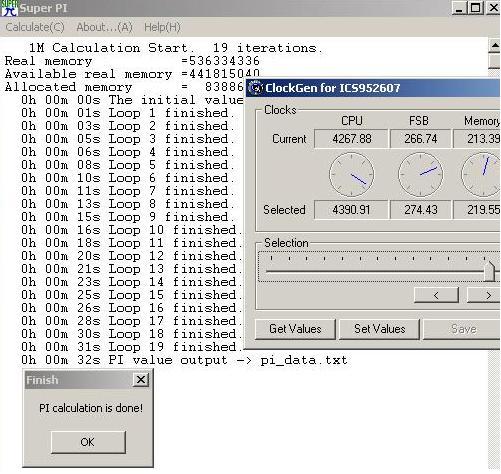
Task: Step selection down with the left arrow button
Action: pyautogui.click(x=436, y=295)
